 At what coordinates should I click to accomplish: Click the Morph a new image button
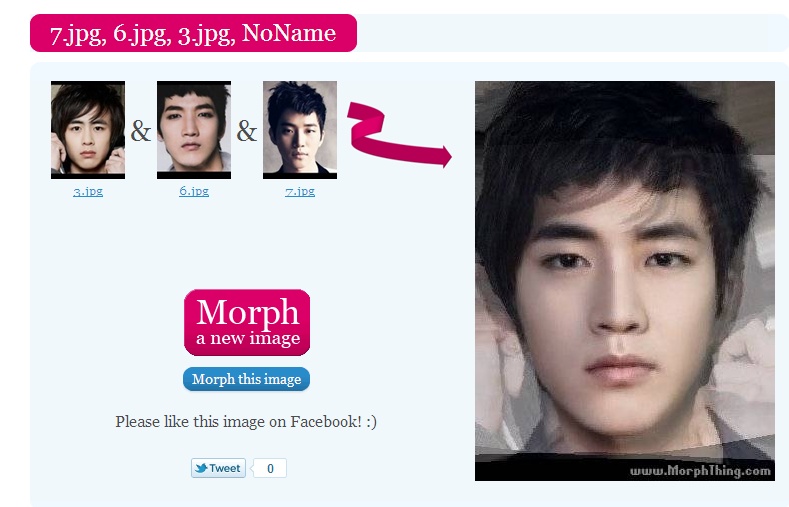pyautogui.click(x=247, y=322)
